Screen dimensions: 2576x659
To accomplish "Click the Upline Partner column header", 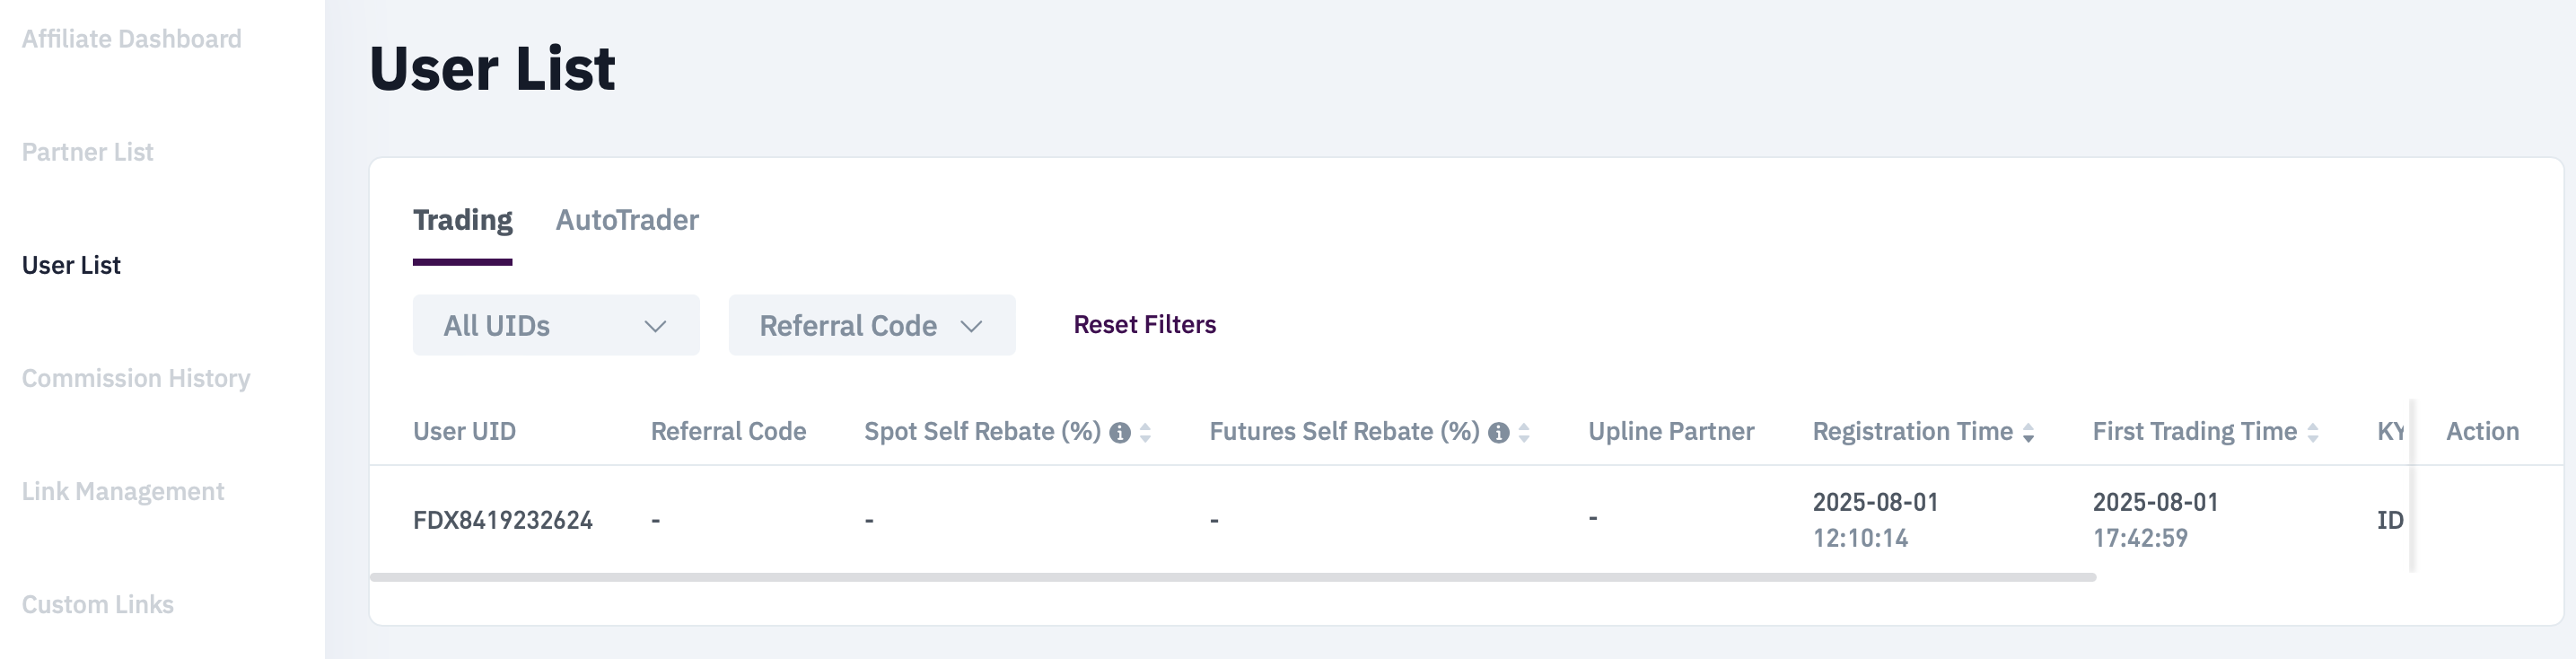I will pyautogui.click(x=1671, y=431).
